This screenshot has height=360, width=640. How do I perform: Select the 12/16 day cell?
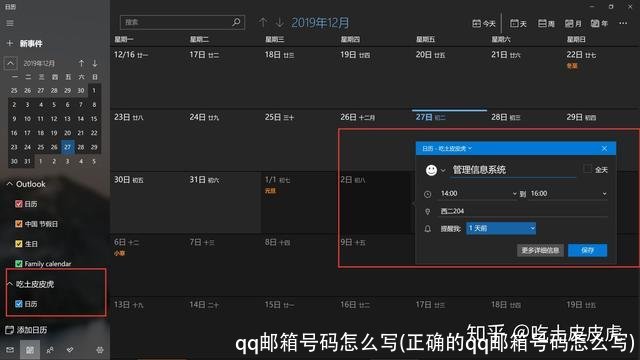click(147, 78)
